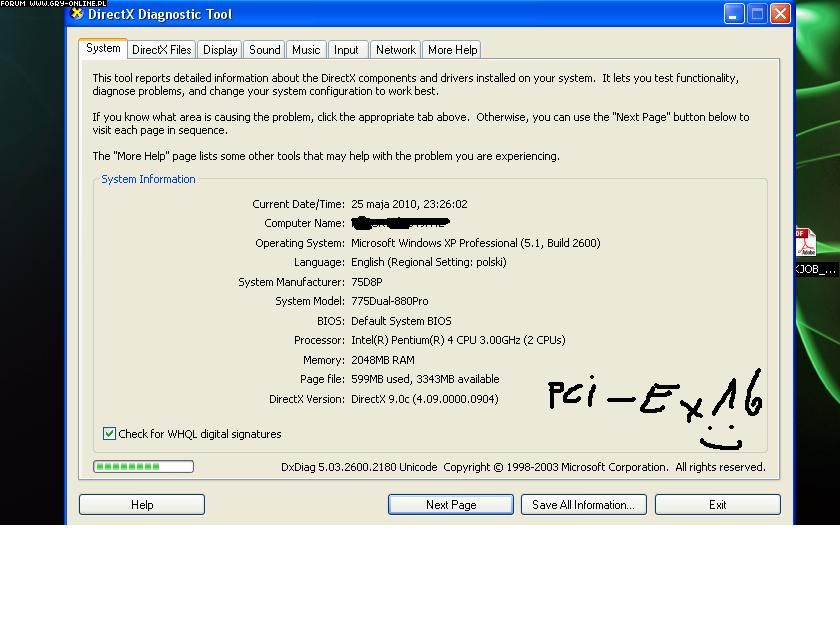Close the DirectX Diagnostic Tool window
Screen dimensions: 840x634
point(780,13)
